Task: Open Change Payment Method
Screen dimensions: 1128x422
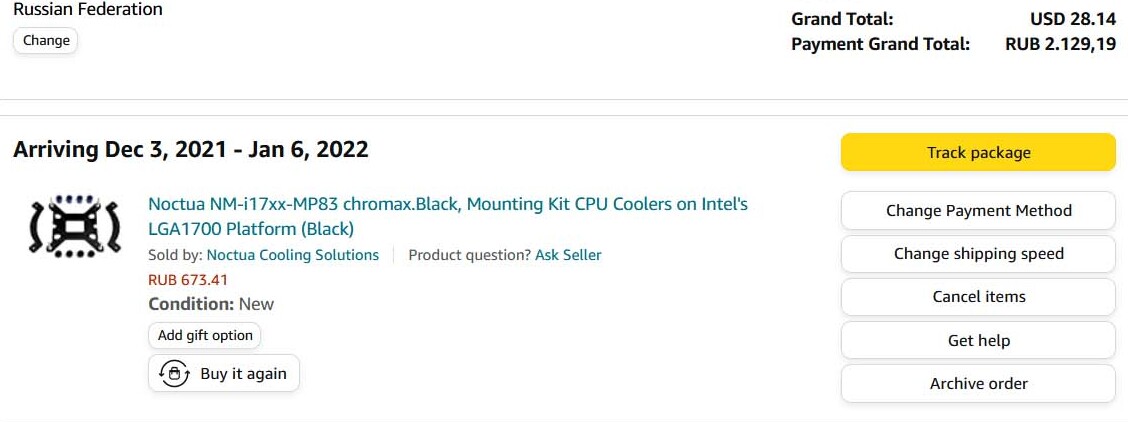Action: point(978,210)
